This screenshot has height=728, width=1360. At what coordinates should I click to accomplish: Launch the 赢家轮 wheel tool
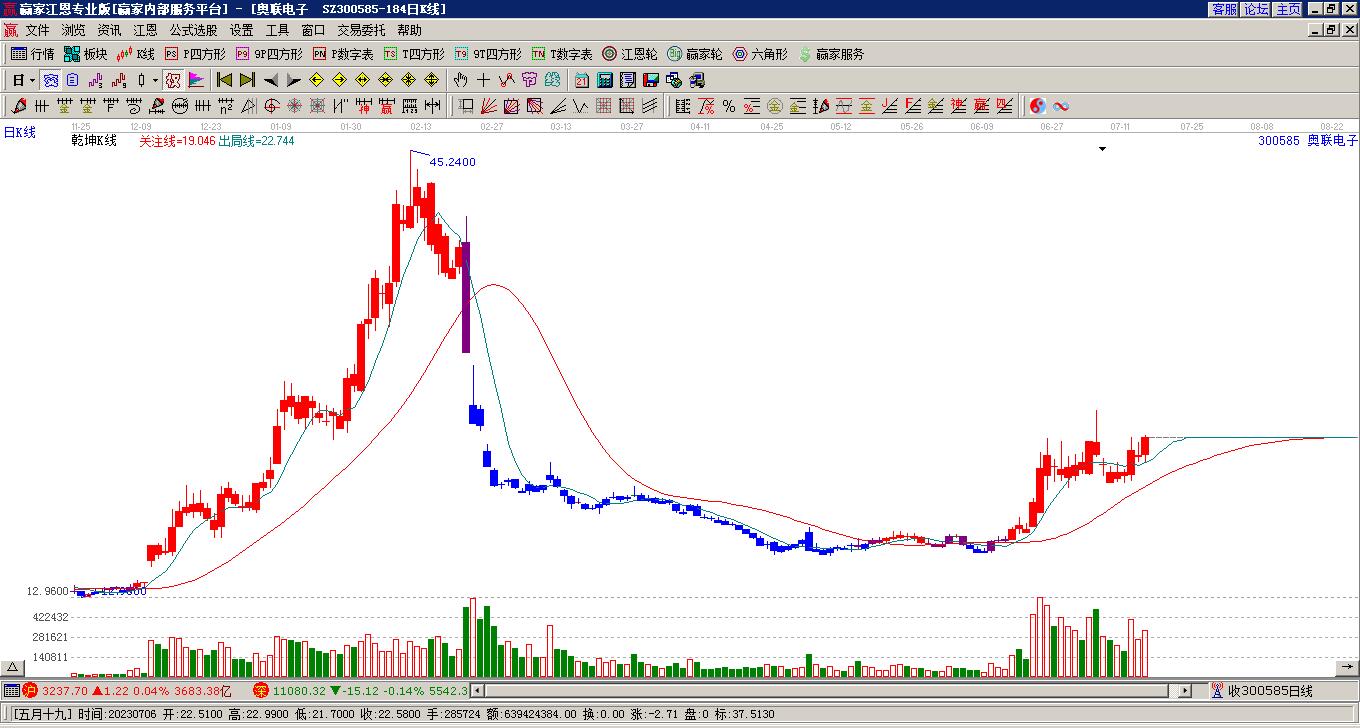click(695, 54)
